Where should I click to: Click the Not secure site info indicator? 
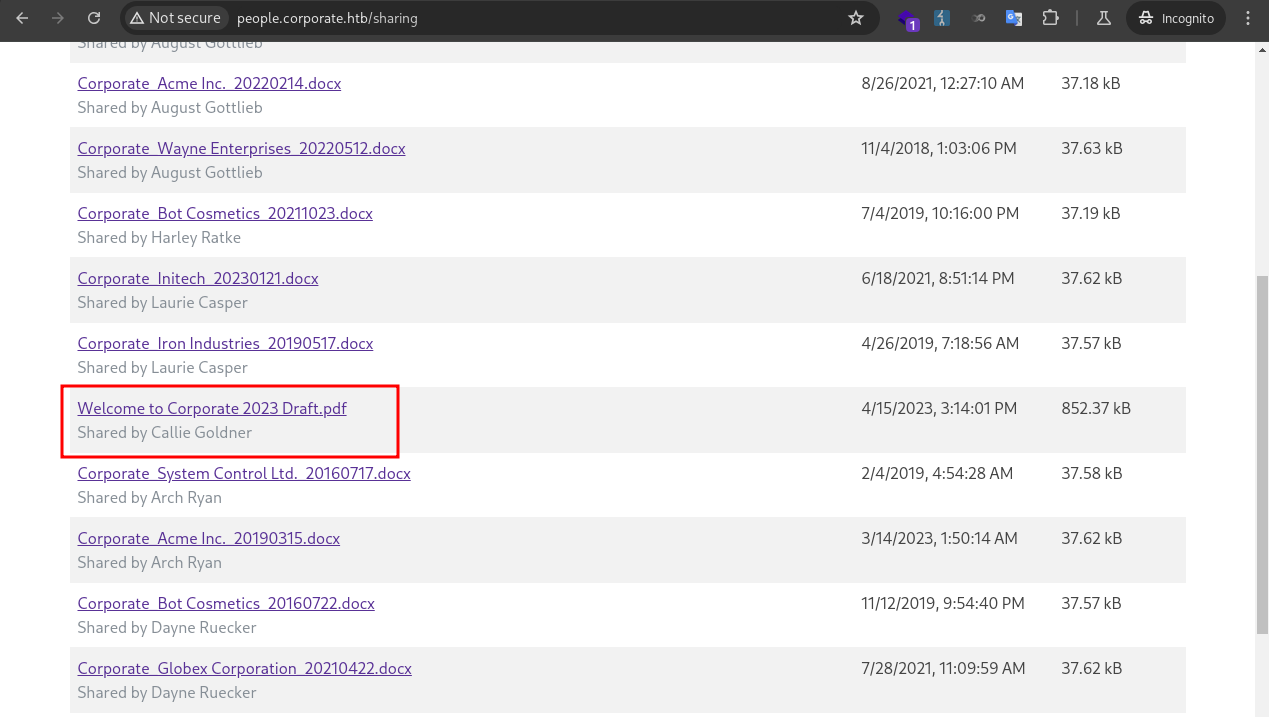pos(174,18)
